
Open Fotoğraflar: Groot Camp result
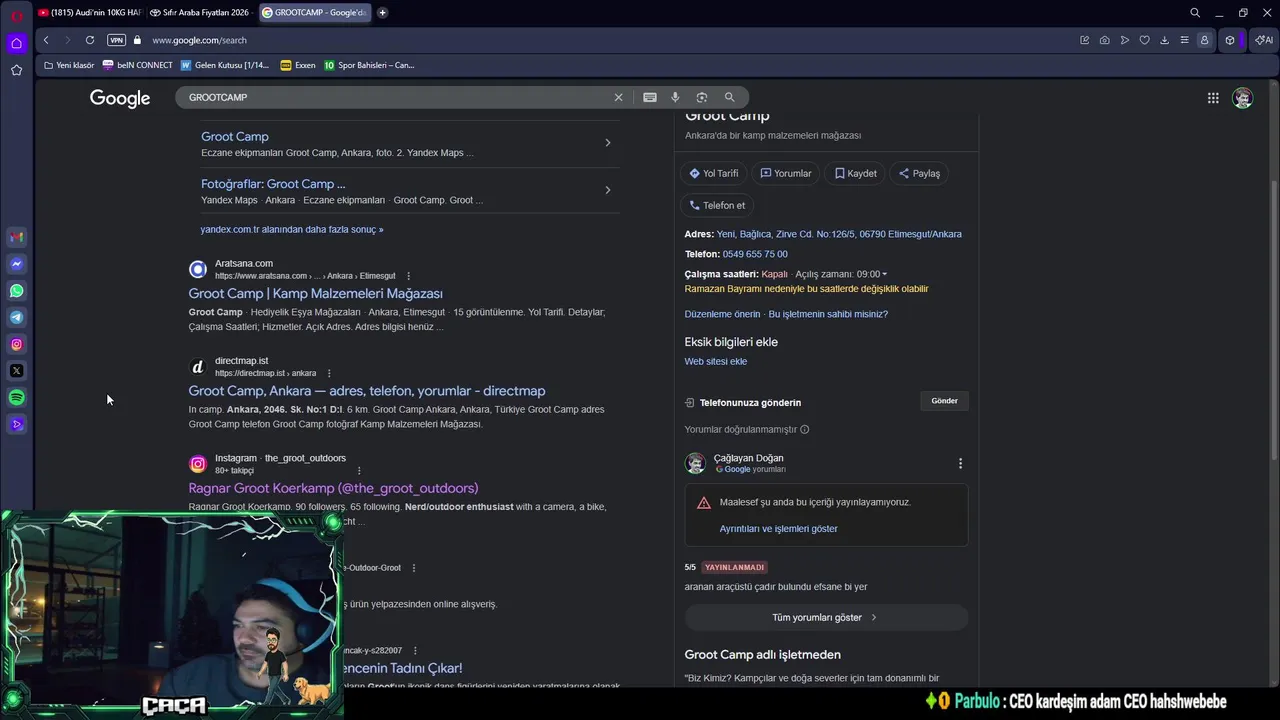click(x=273, y=184)
